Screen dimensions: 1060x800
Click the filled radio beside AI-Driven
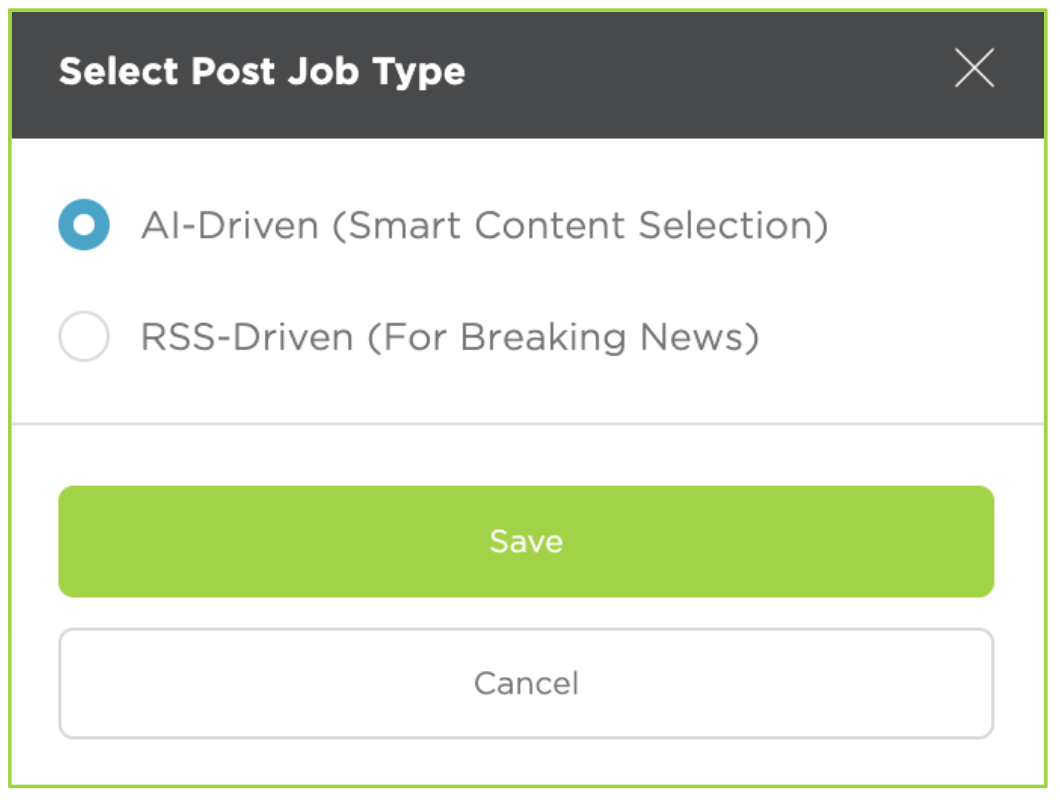click(x=84, y=225)
